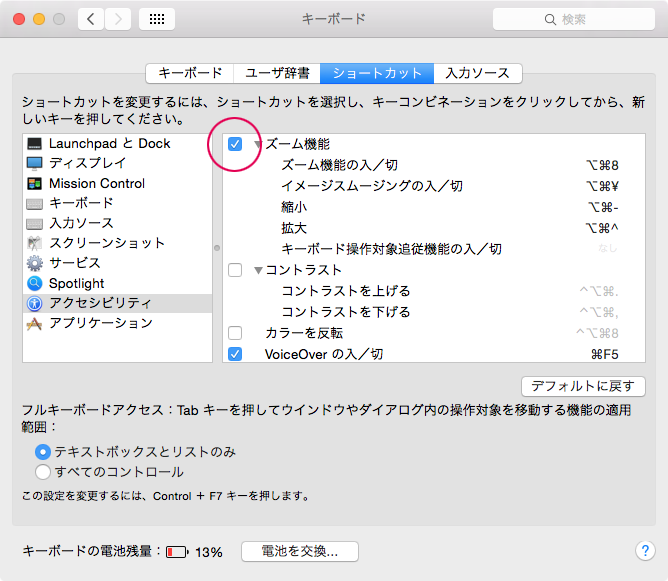Image resolution: width=668 pixels, height=581 pixels.
Task: Click 電池を交換... button
Action: [x=299, y=552]
